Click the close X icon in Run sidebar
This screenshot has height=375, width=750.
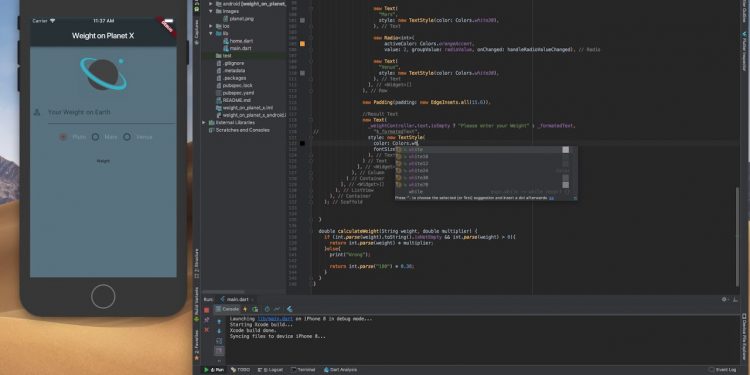(x=207, y=330)
